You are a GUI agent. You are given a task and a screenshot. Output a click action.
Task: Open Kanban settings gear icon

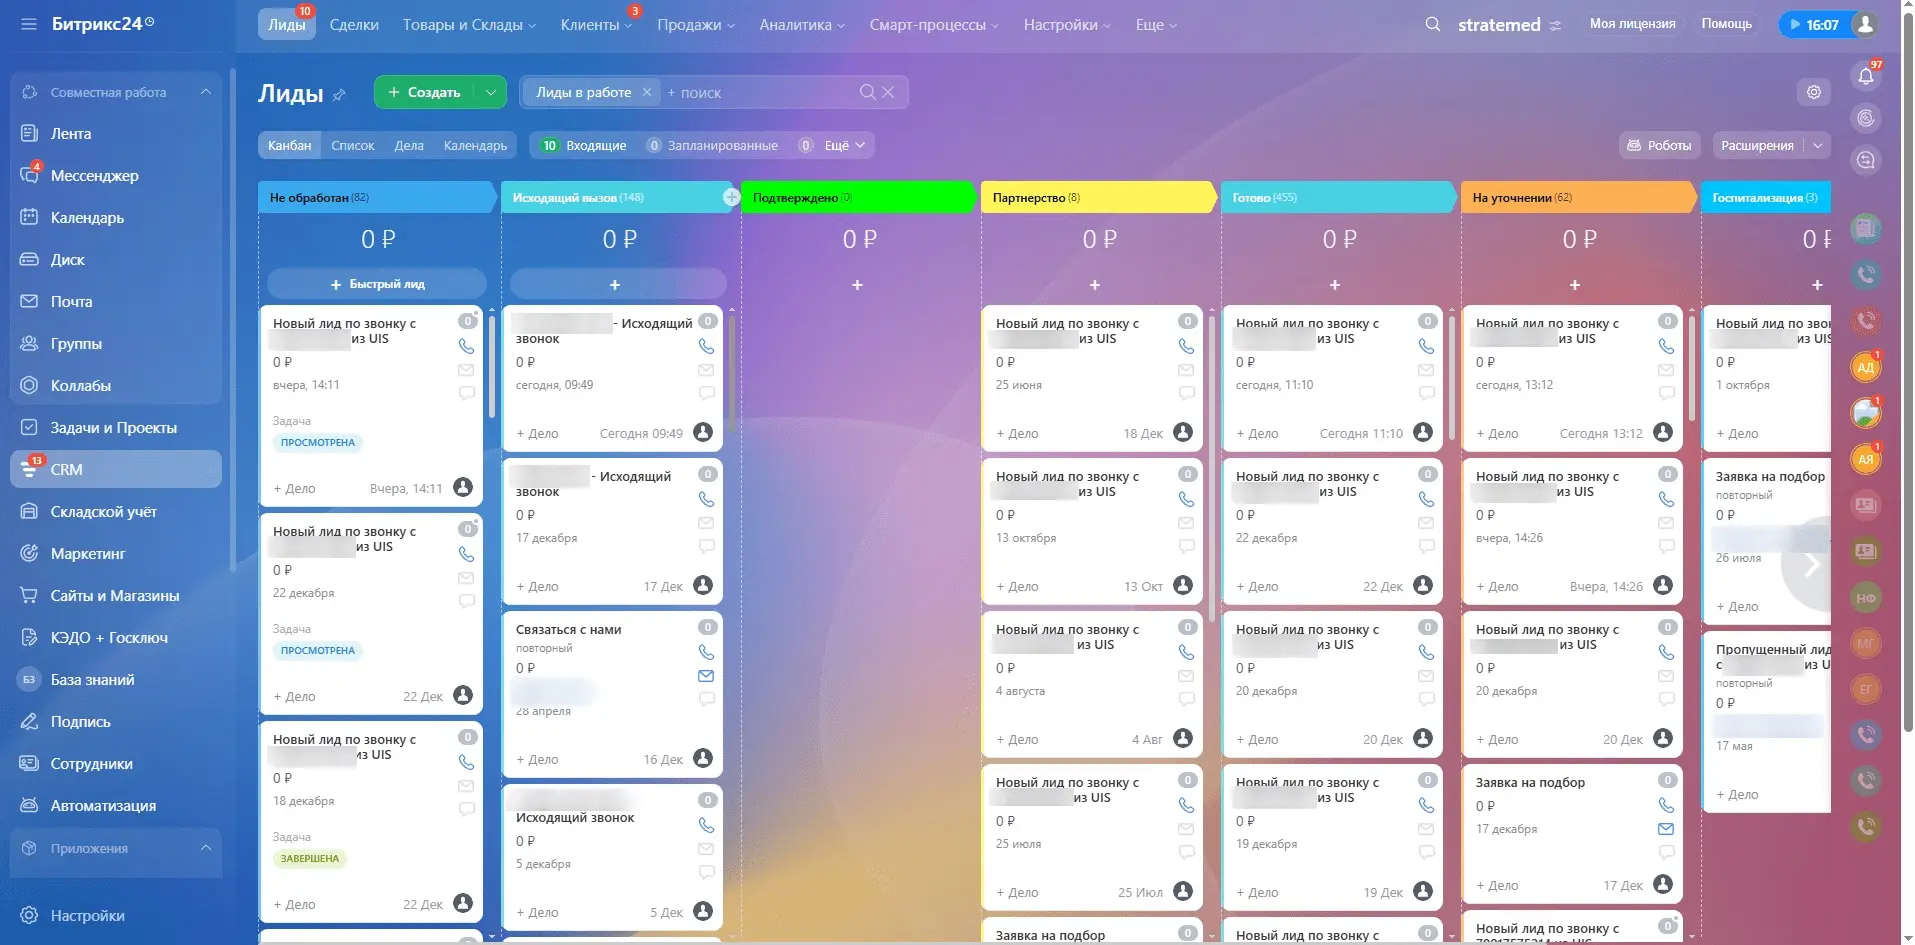click(1813, 92)
